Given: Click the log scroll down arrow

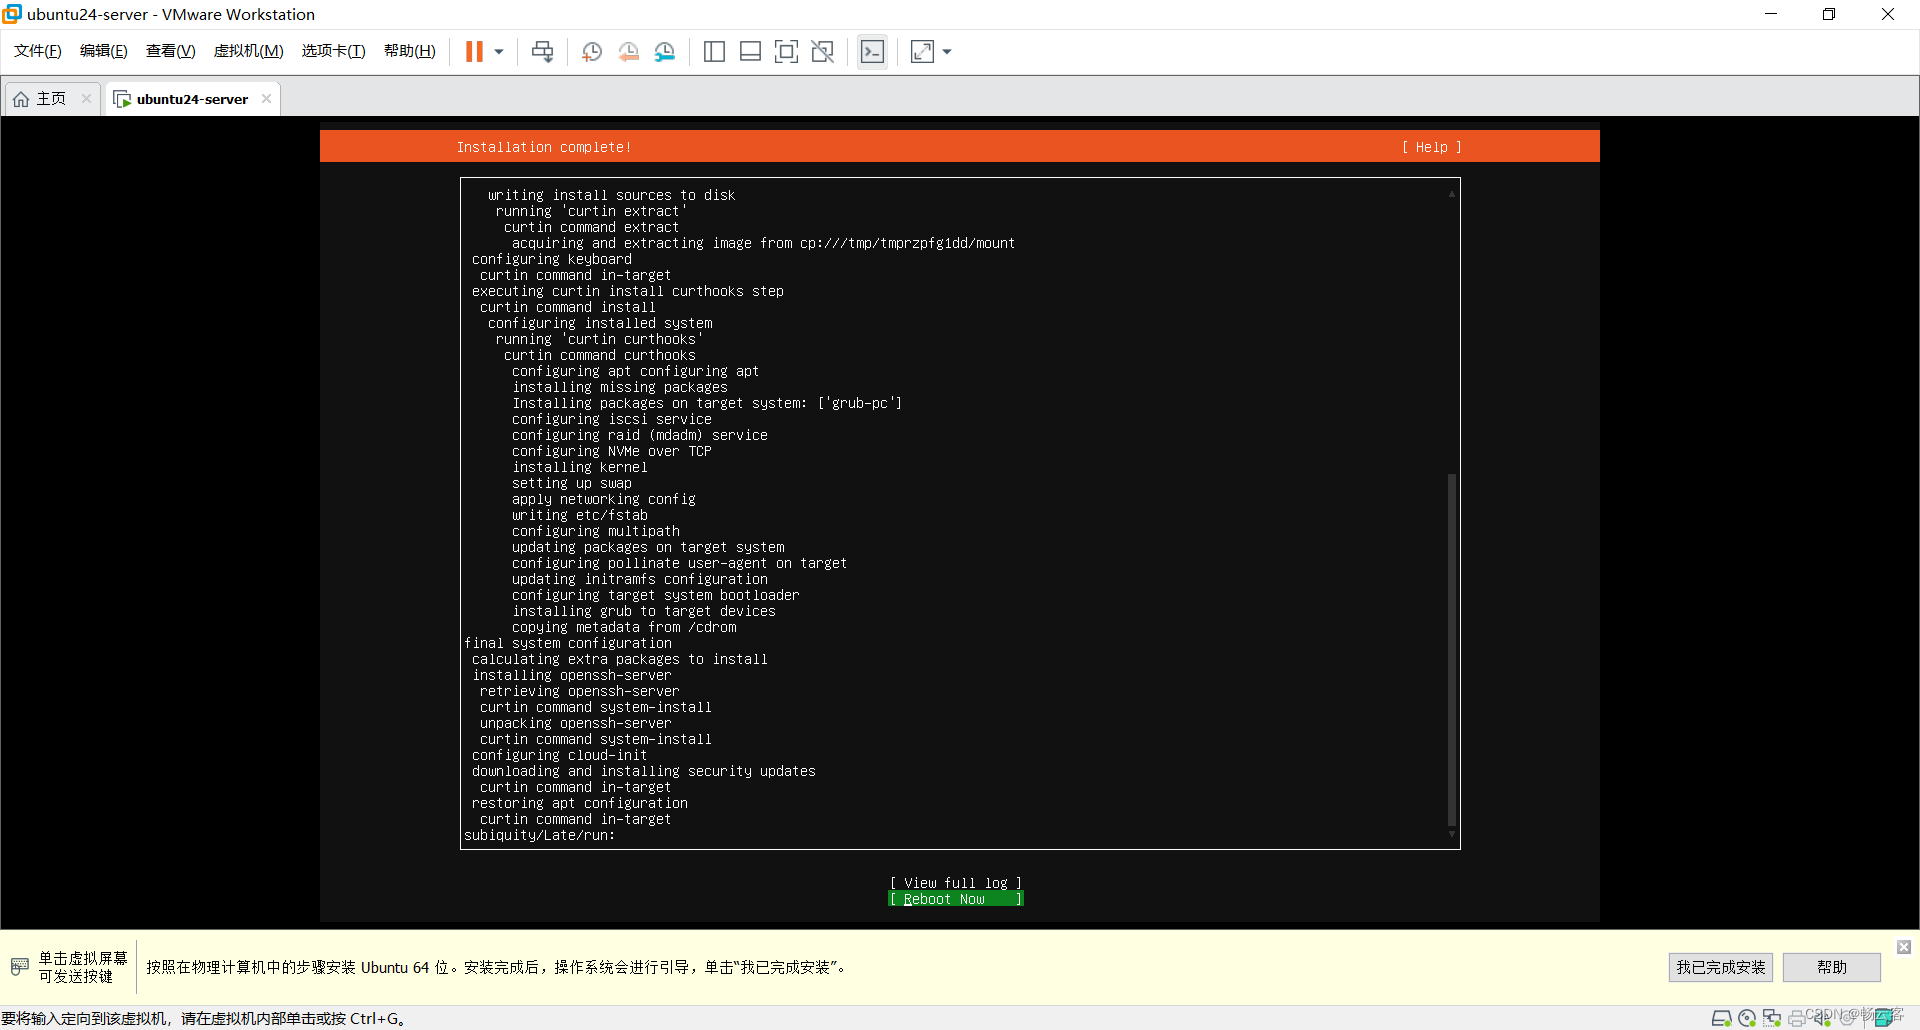Looking at the screenshot, I should (x=1452, y=834).
